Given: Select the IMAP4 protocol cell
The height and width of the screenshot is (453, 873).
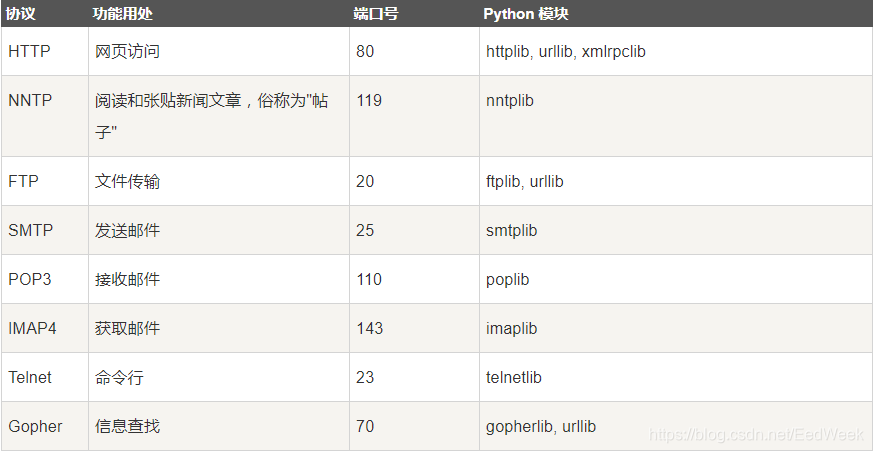Looking at the screenshot, I should pos(45,328).
